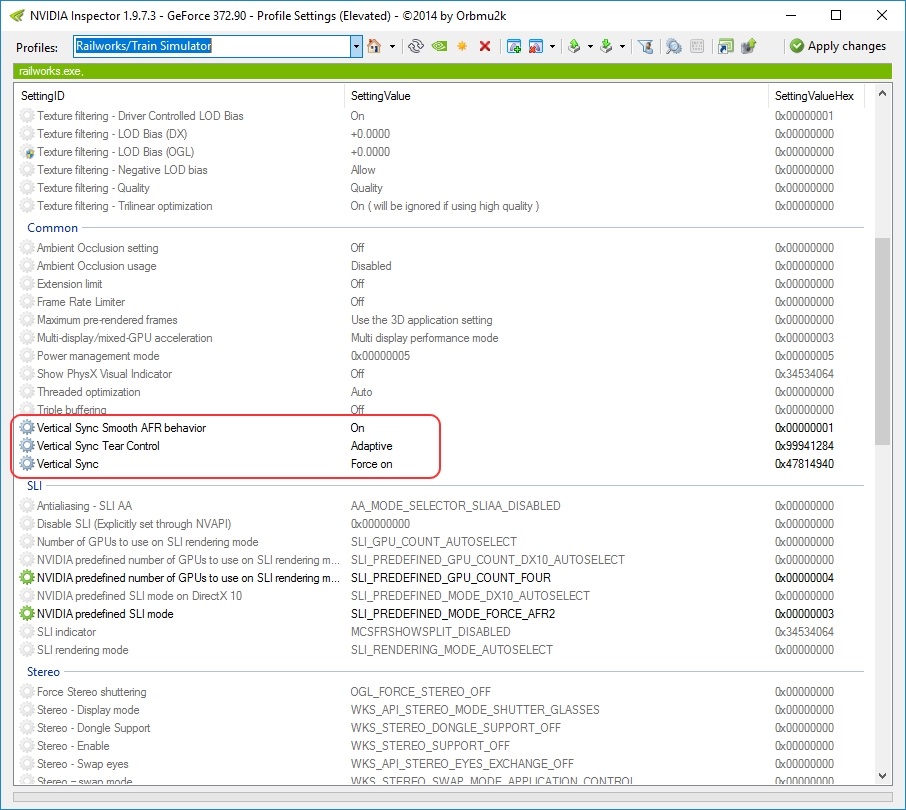Click gear icon of Frame Rate Limiter
This screenshot has width=906, height=810.
pyautogui.click(x=27, y=302)
